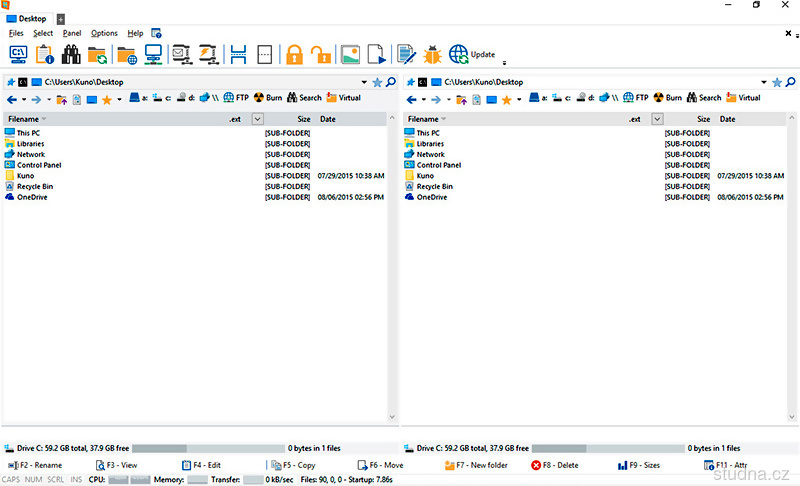Expand the left panel path dropdown
800x486 pixels.
[x=365, y=81]
